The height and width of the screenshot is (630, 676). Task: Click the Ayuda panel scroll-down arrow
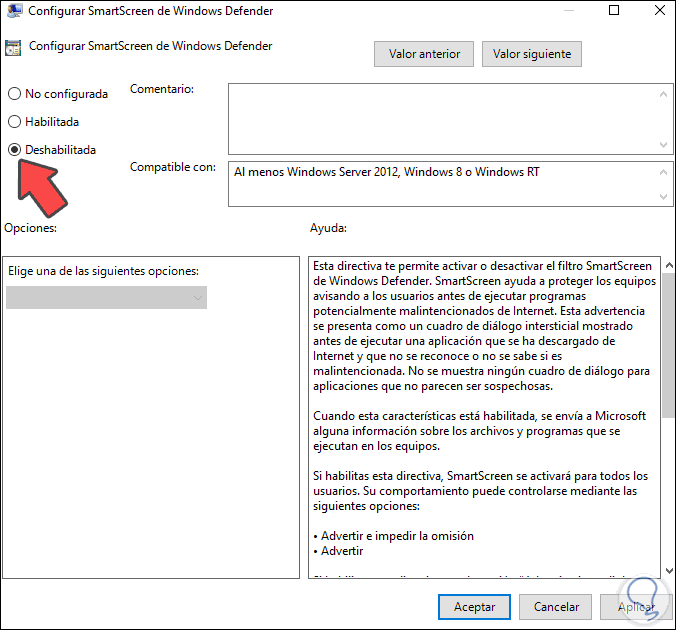click(669, 570)
